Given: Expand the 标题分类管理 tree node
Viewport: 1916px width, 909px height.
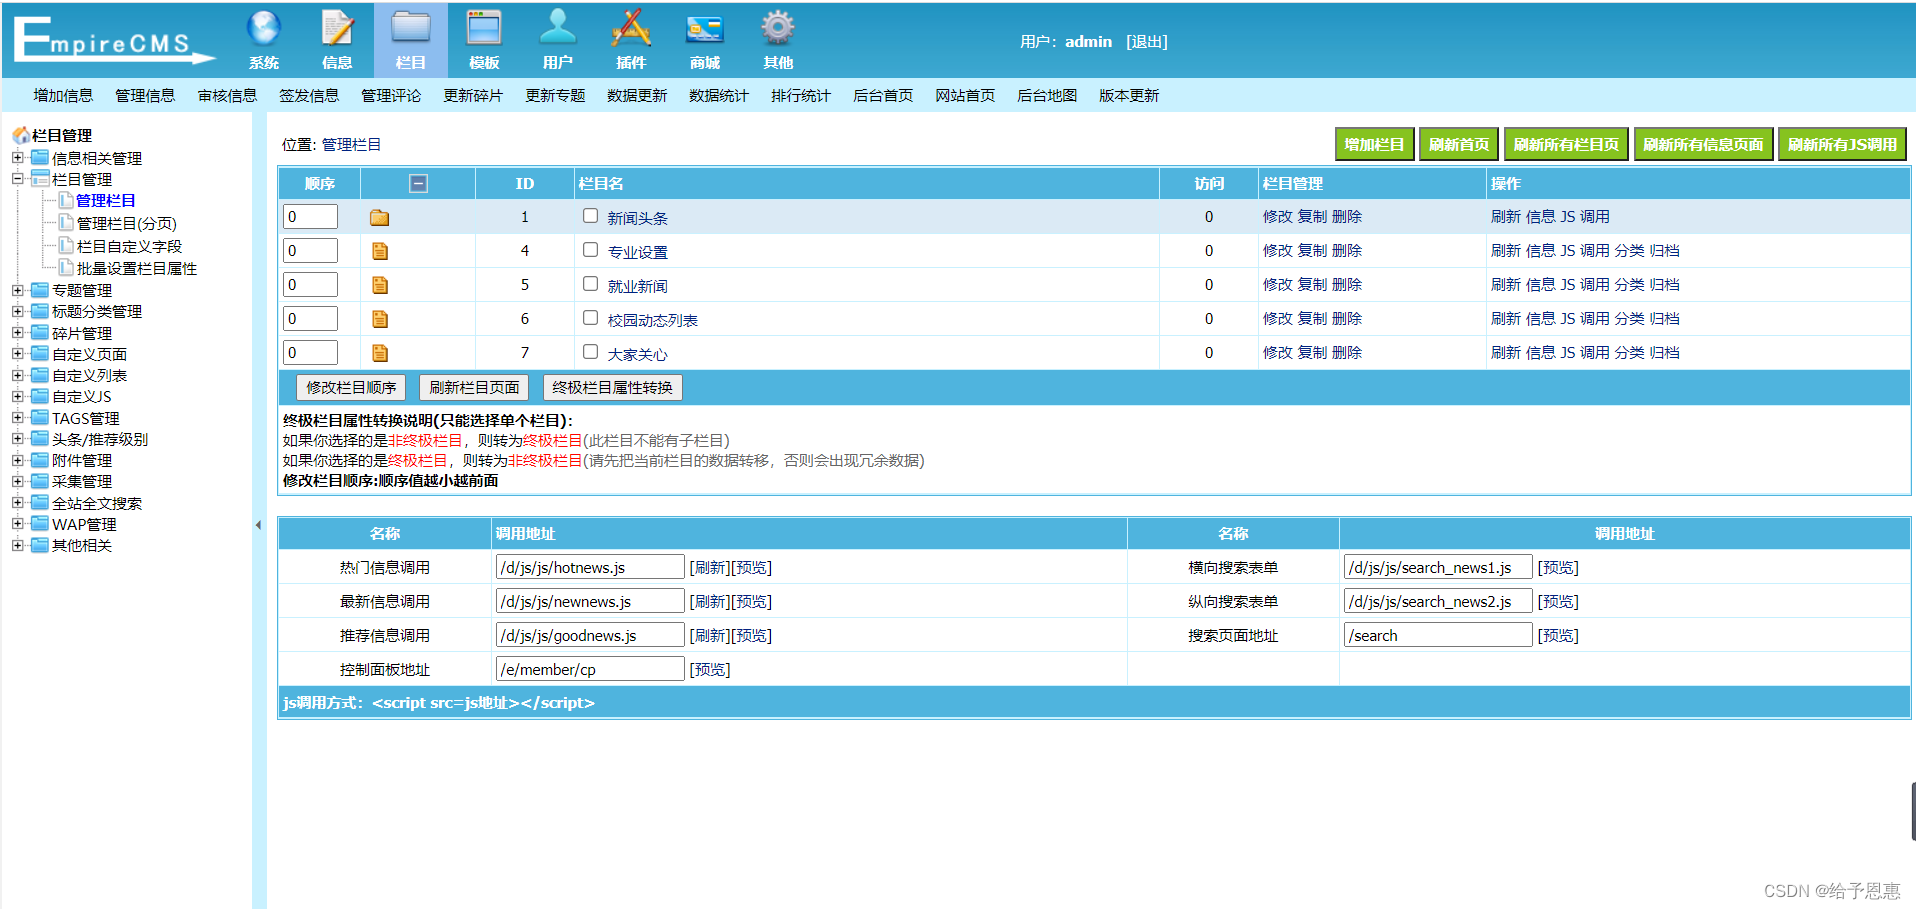Looking at the screenshot, I should (x=17, y=311).
